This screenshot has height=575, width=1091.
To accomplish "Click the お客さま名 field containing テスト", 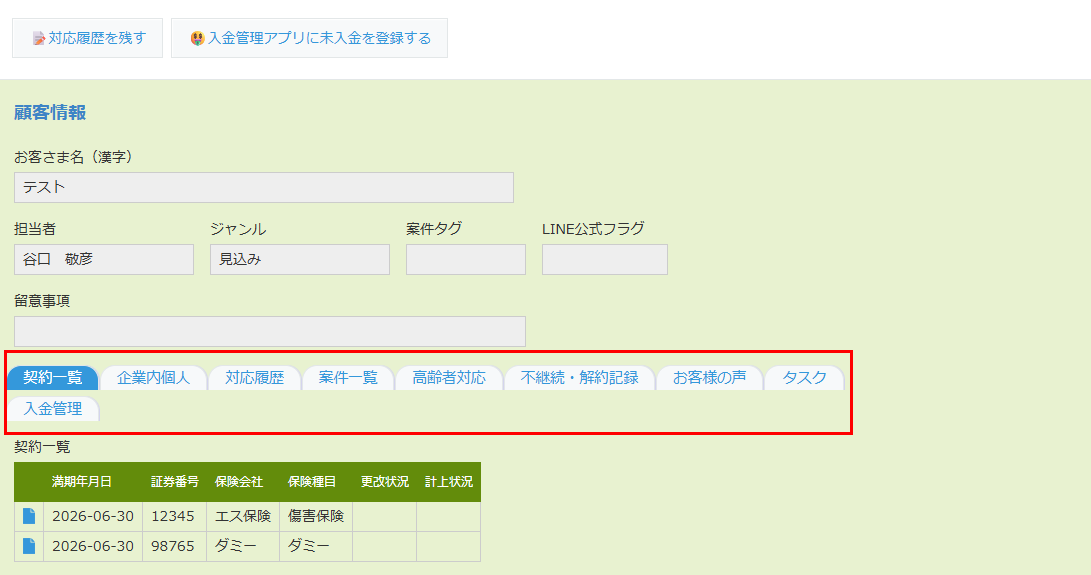I will pyautogui.click(x=264, y=187).
